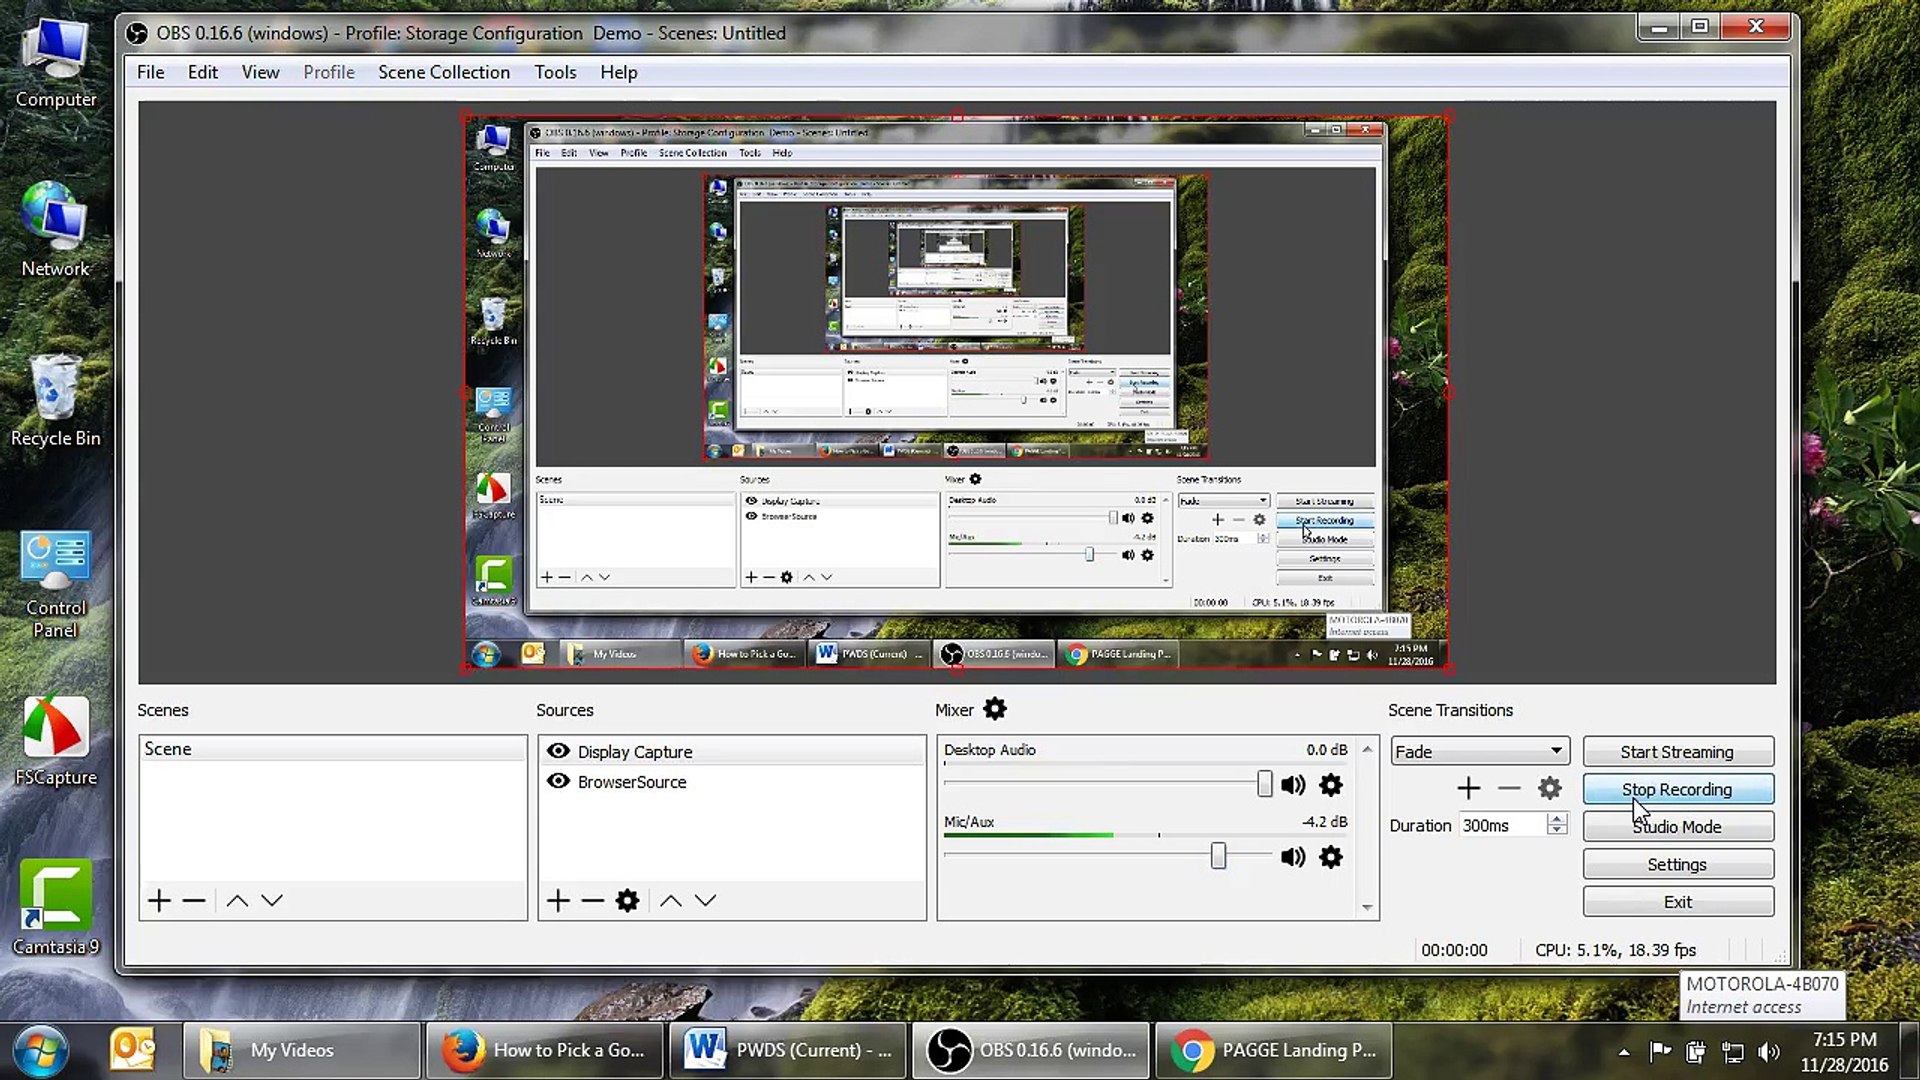
Task: Toggle Studio Mode button
Action: click(1678, 827)
